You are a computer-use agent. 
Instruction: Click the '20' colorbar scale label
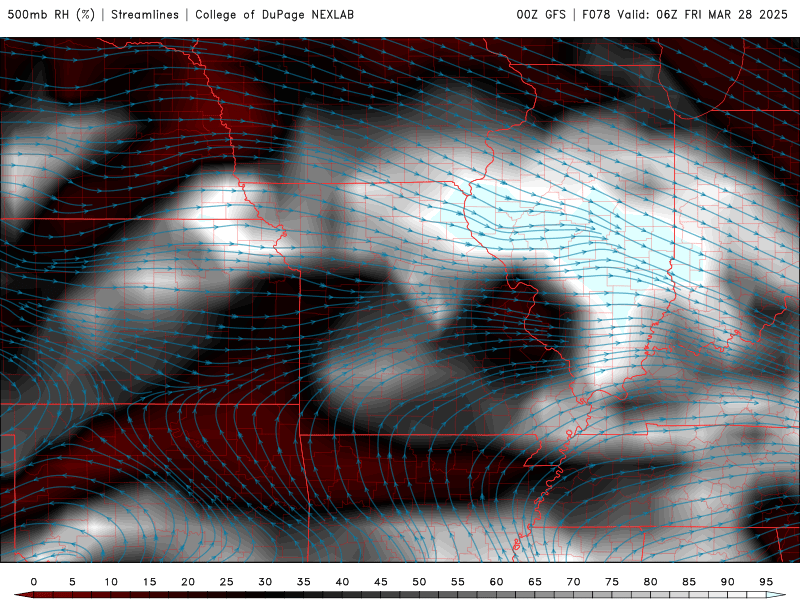(188, 582)
